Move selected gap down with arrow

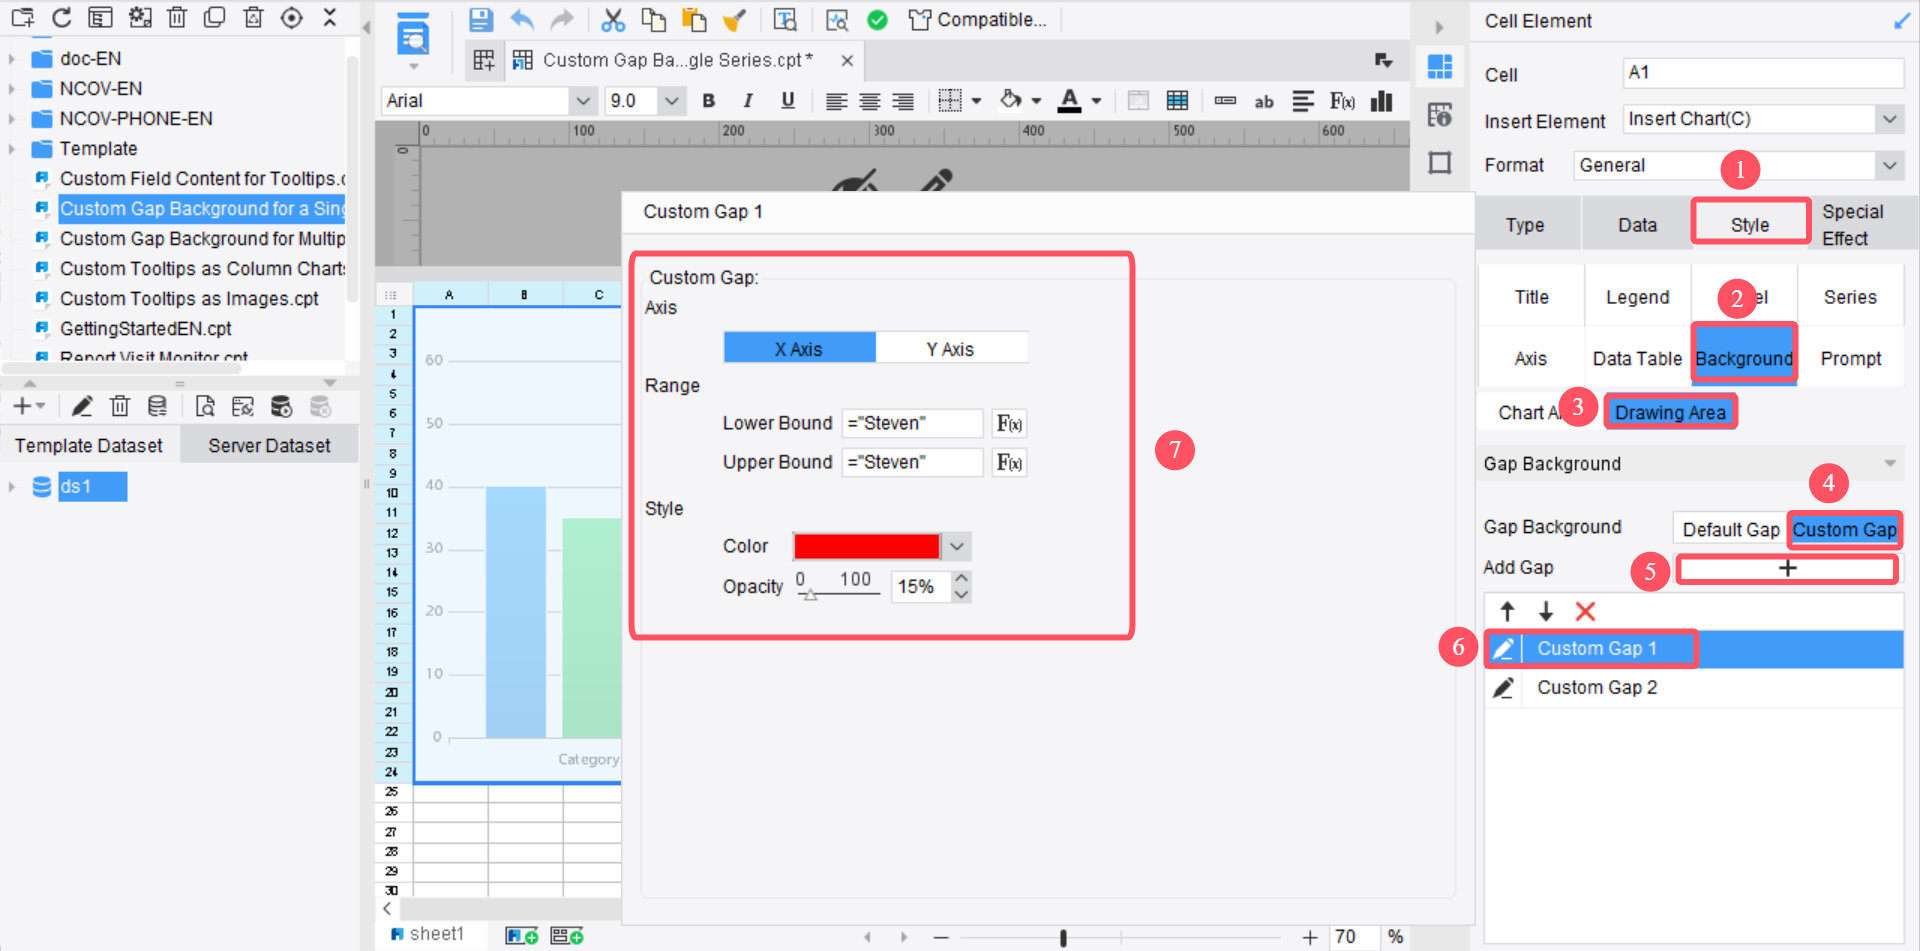tap(1546, 611)
